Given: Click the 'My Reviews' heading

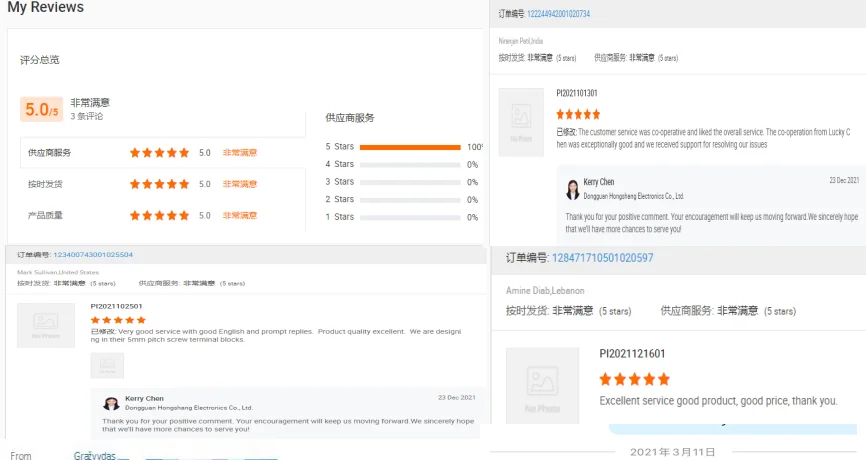Looking at the screenshot, I should click(x=45, y=7).
